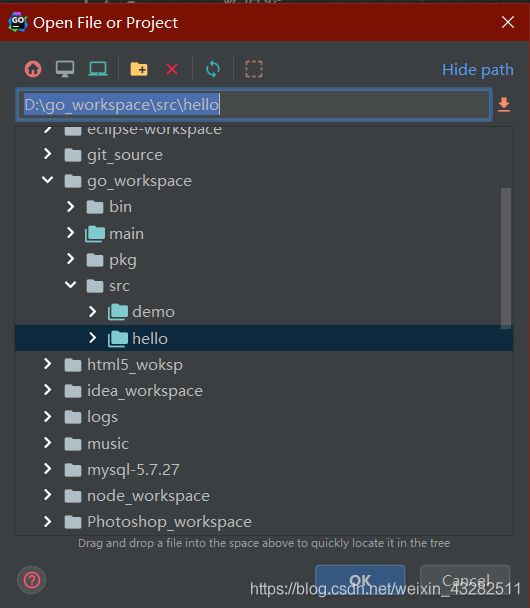Expand the git_source folder
The height and width of the screenshot is (608, 530).
48,154
